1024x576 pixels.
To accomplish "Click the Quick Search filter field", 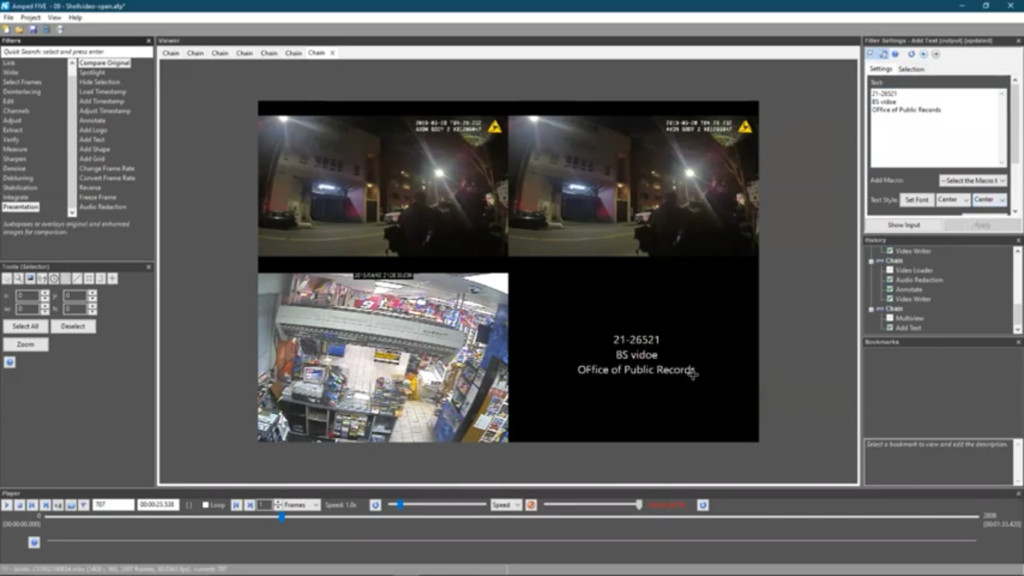I will (77, 52).
